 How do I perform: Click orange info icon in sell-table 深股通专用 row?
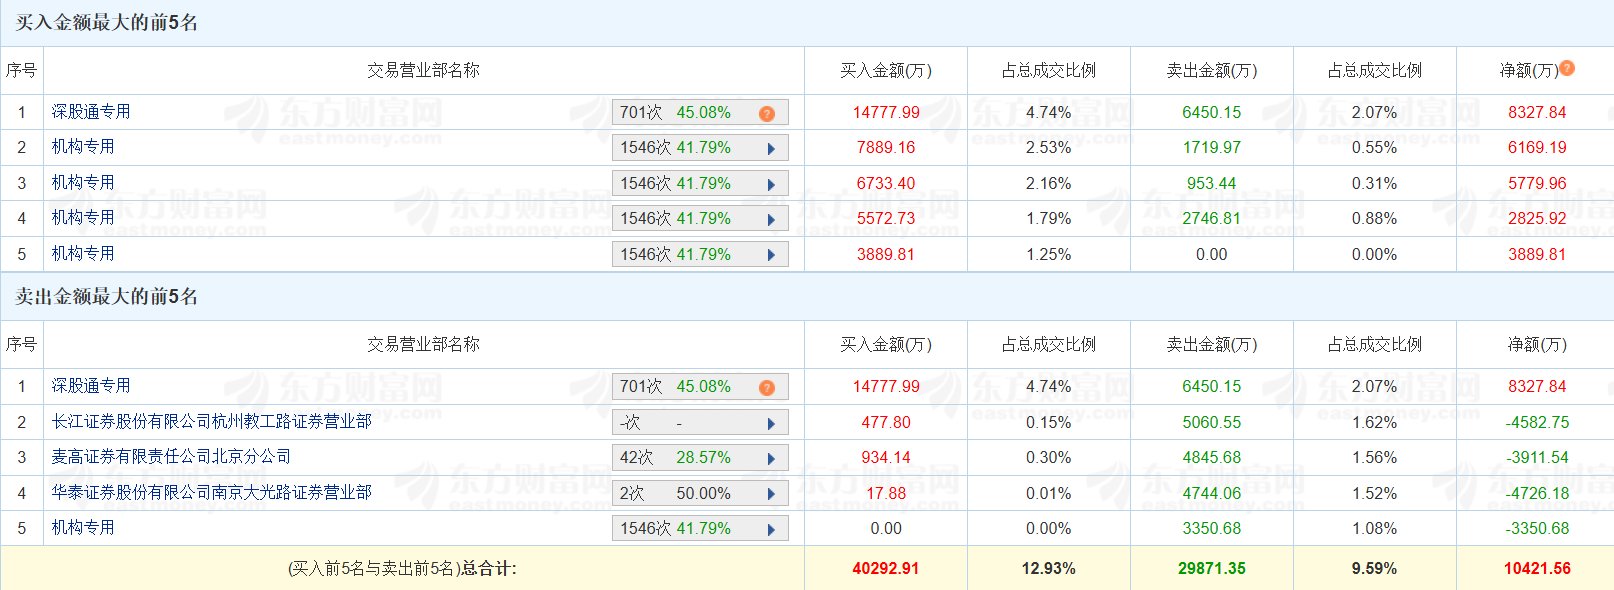[x=767, y=388]
